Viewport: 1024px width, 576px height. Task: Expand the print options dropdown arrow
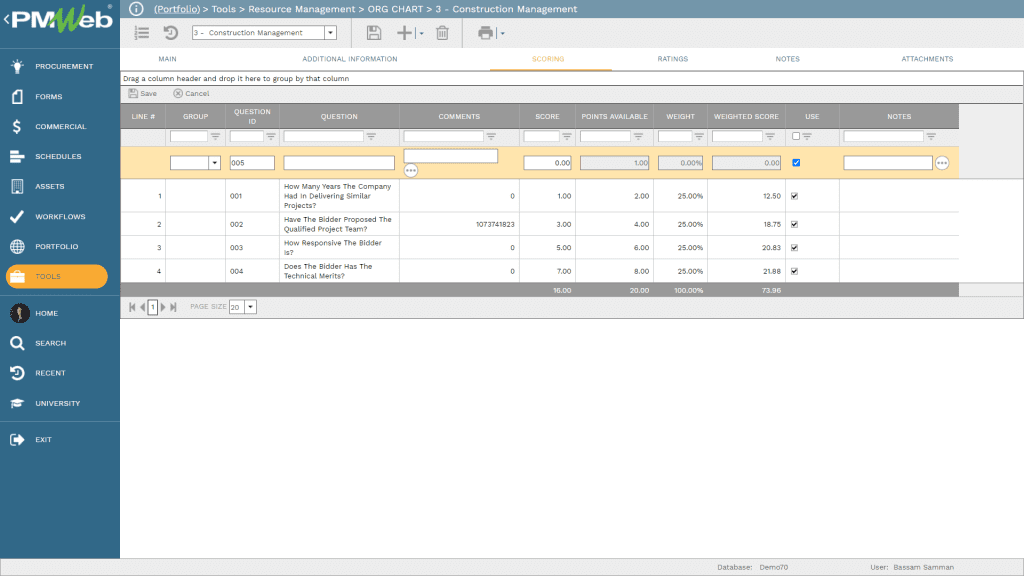[502, 33]
